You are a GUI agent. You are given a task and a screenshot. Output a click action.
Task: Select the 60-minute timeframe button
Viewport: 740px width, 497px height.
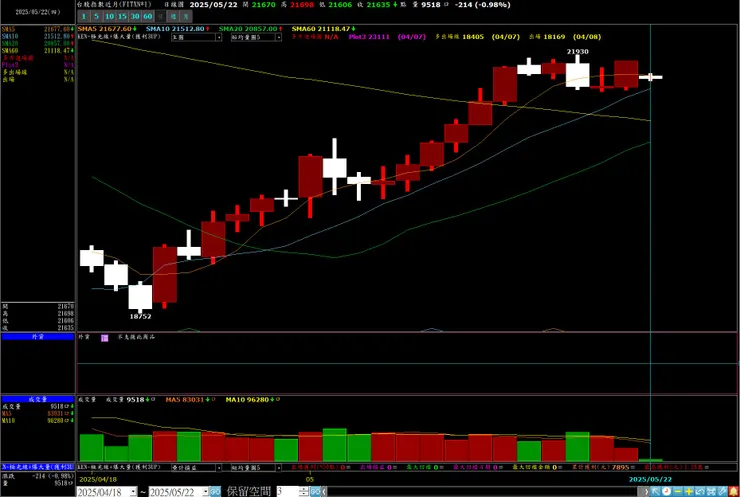(147, 17)
